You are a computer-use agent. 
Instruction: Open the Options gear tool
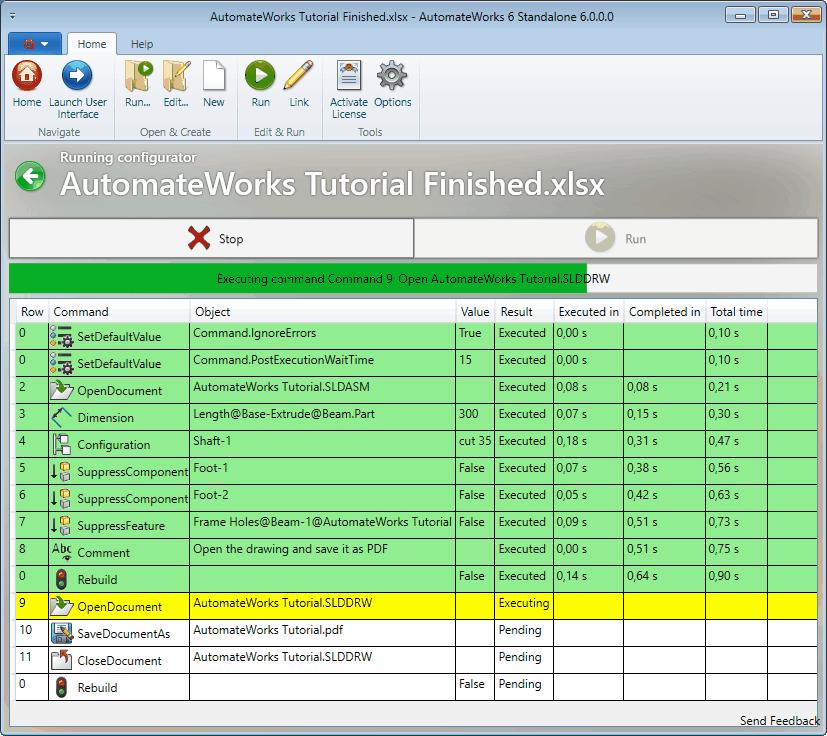[392, 75]
